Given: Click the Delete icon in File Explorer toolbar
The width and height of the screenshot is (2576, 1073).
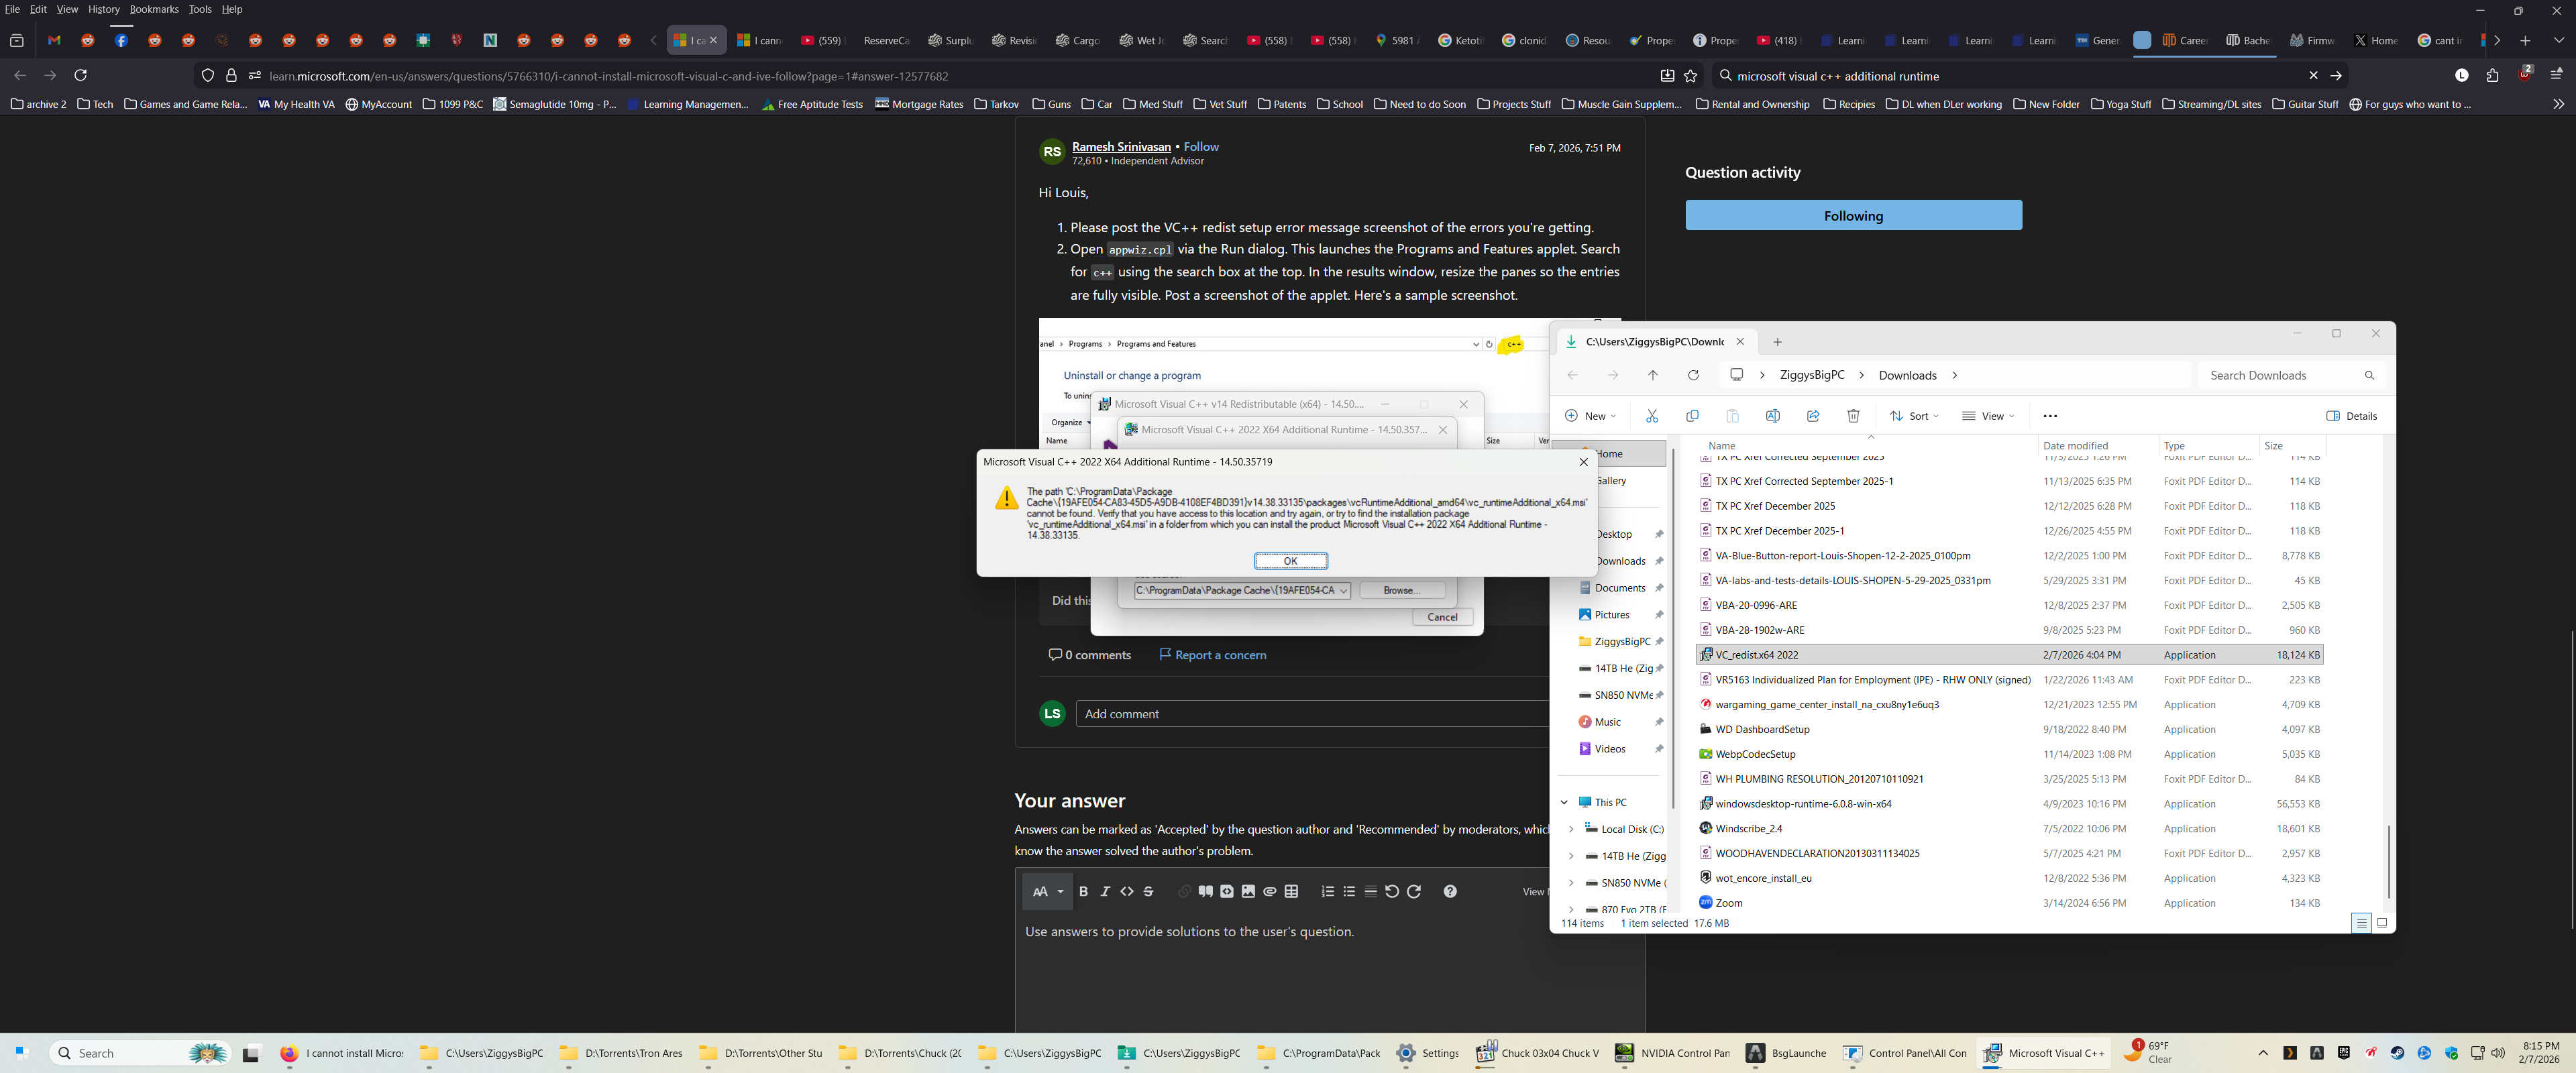Looking at the screenshot, I should (1853, 415).
